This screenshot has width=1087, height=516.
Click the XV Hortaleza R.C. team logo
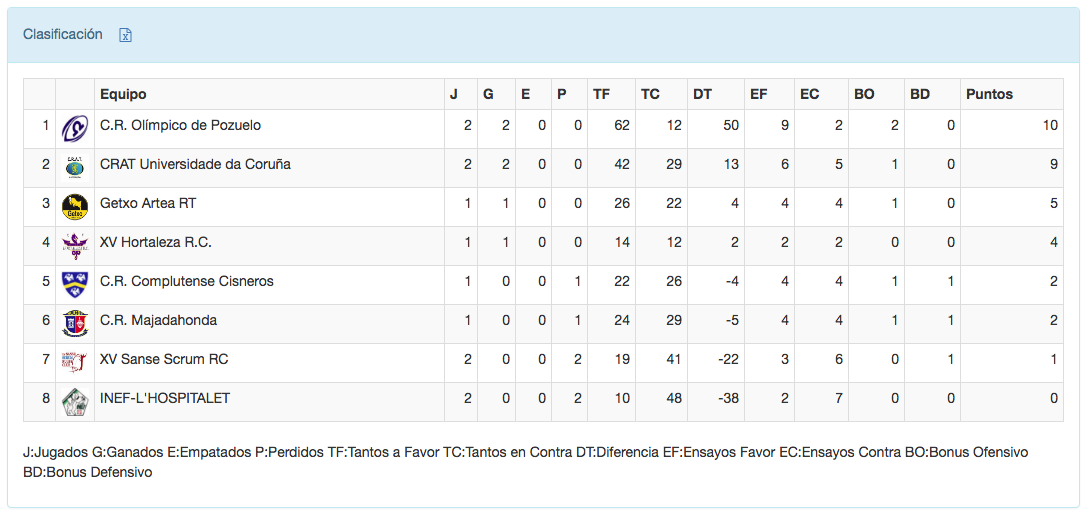point(75,245)
